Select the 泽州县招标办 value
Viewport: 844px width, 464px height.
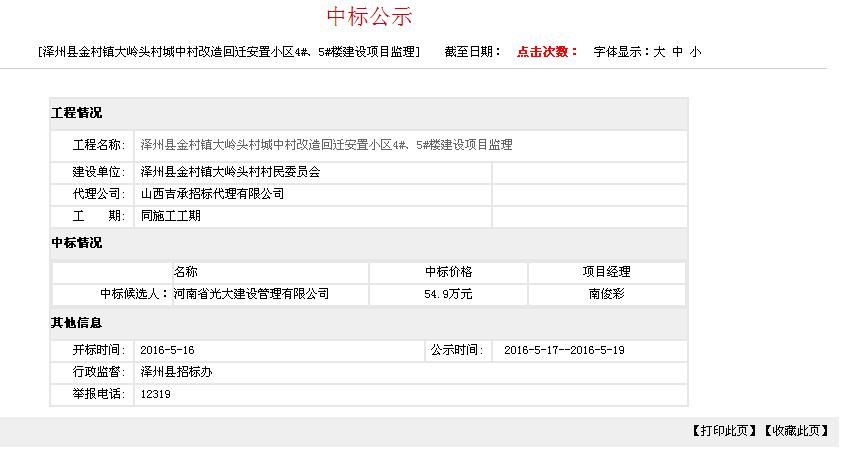pyautogui.click(x=177, y=372)
